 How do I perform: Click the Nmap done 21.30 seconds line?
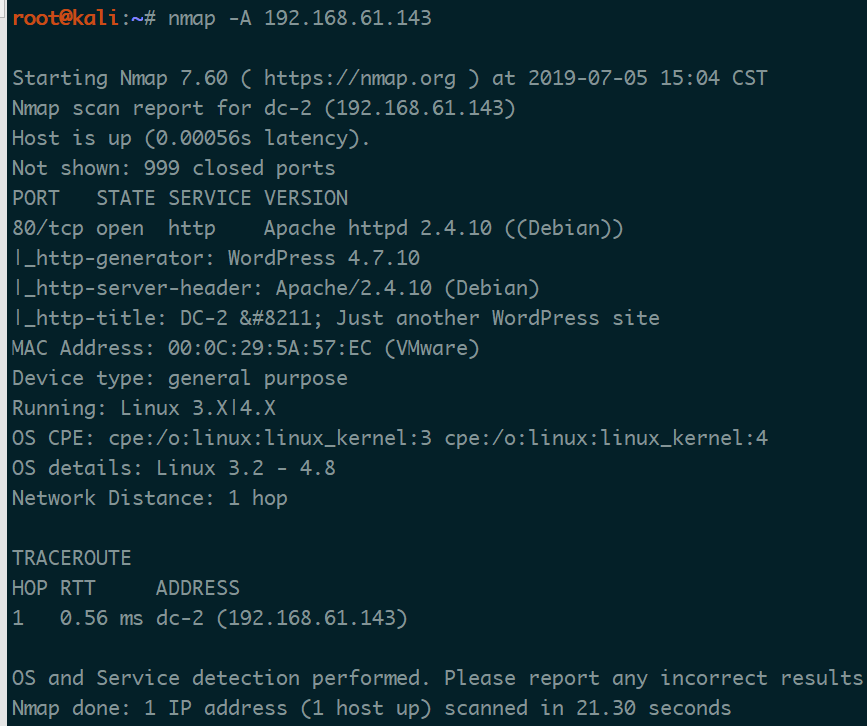pyautogui.click(x=372, y=708)
